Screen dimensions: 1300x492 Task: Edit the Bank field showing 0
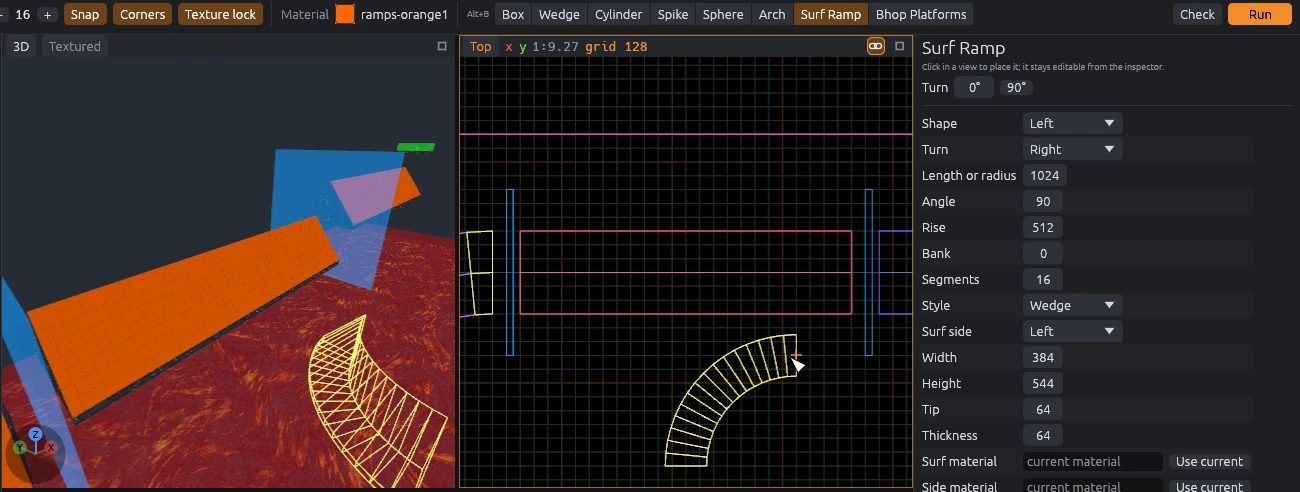pos(1043,253)
